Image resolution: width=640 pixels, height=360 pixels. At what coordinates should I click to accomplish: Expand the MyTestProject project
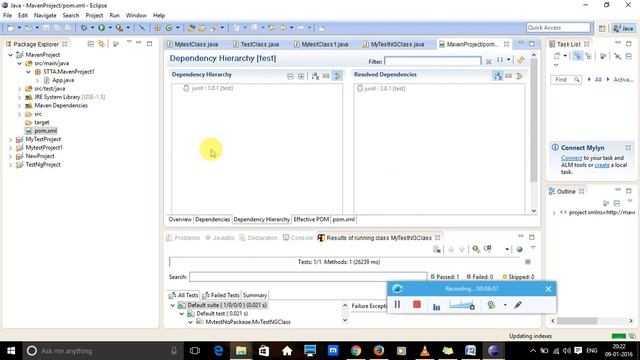tap(11, 139)
